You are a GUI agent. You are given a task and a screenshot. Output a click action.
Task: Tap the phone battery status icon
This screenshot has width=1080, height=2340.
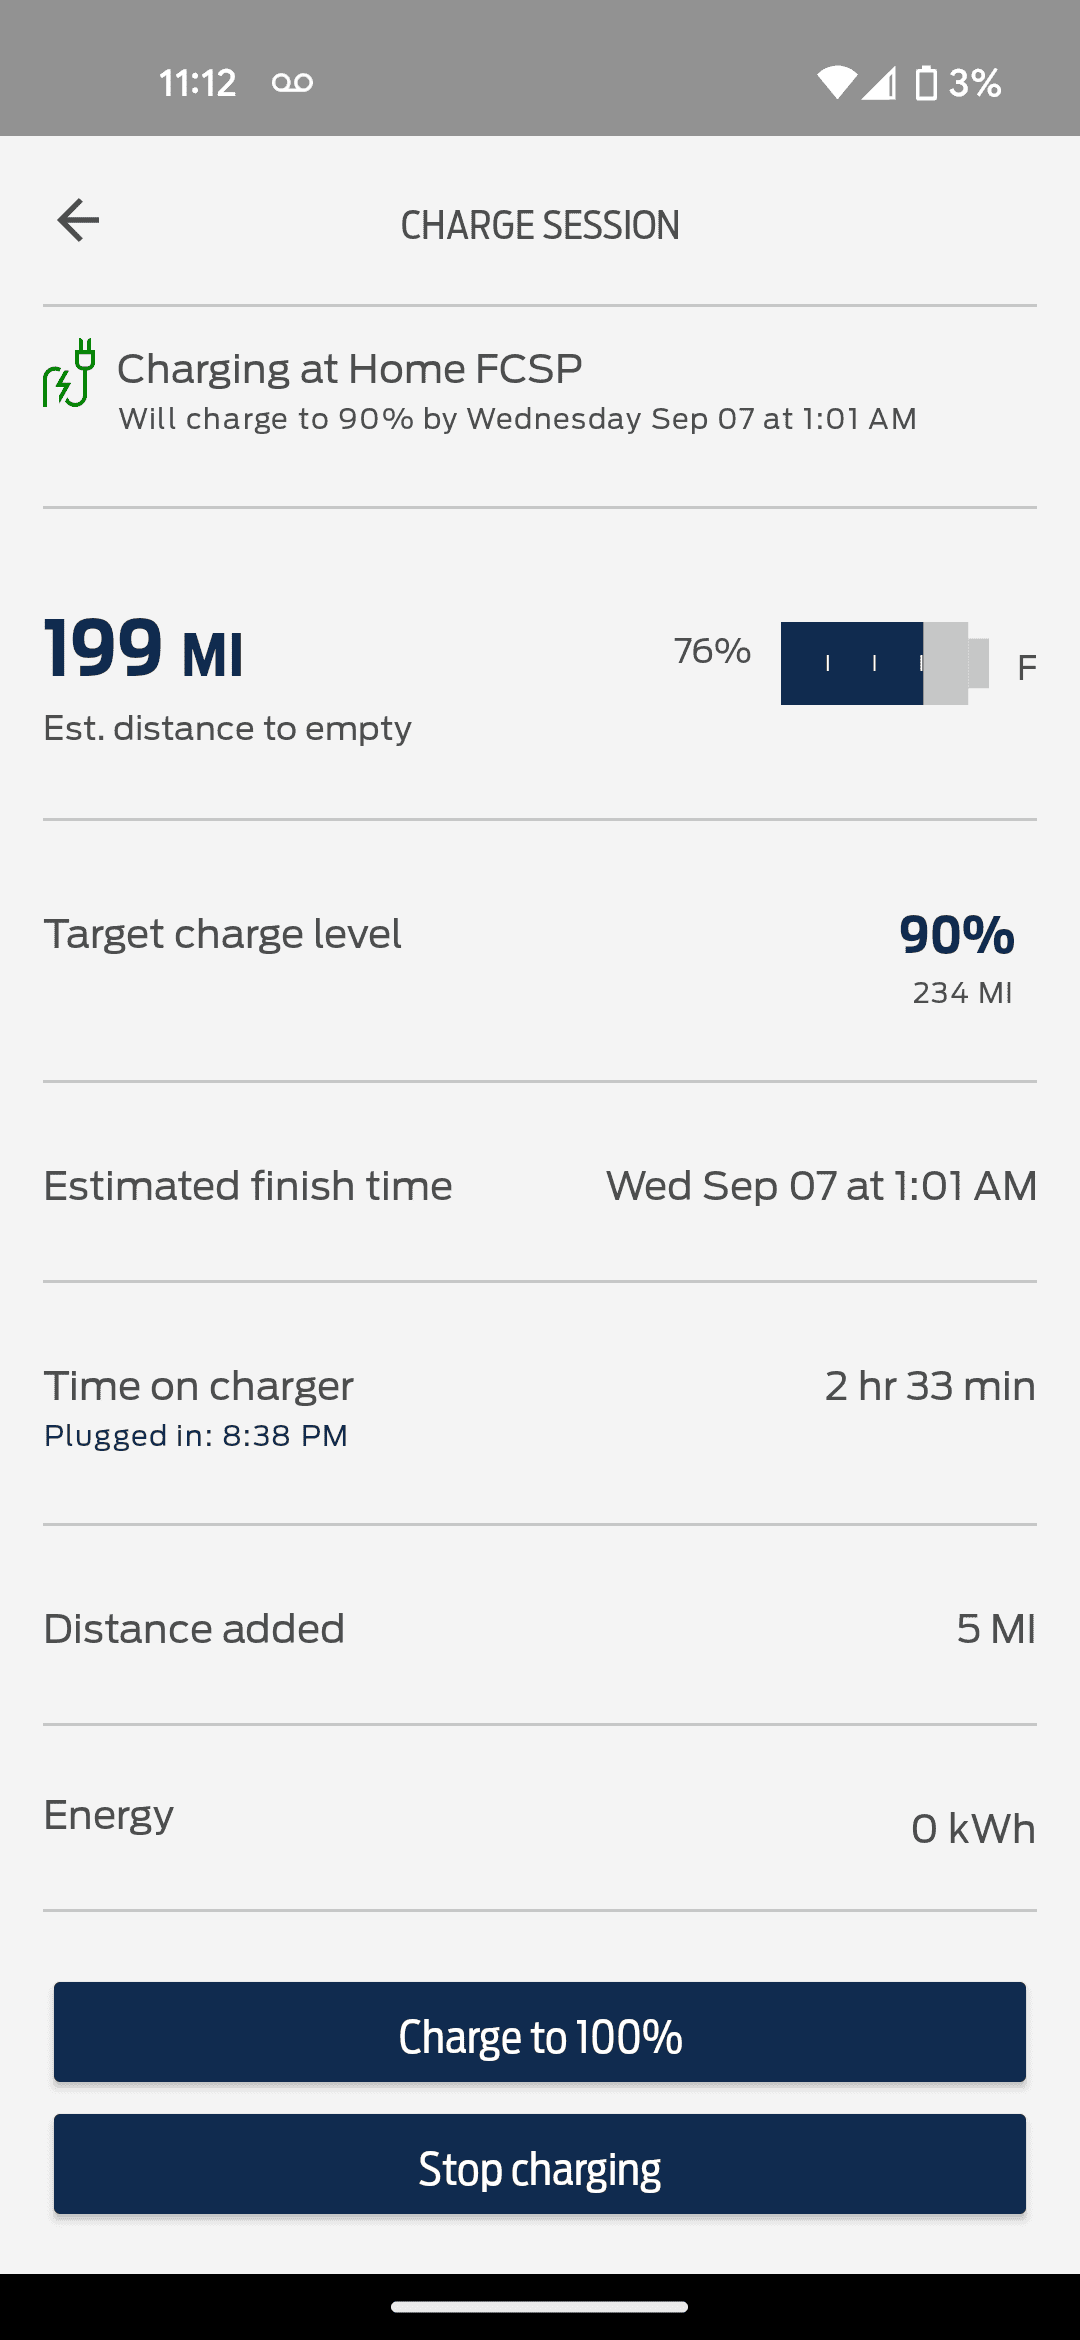[926, 83]
